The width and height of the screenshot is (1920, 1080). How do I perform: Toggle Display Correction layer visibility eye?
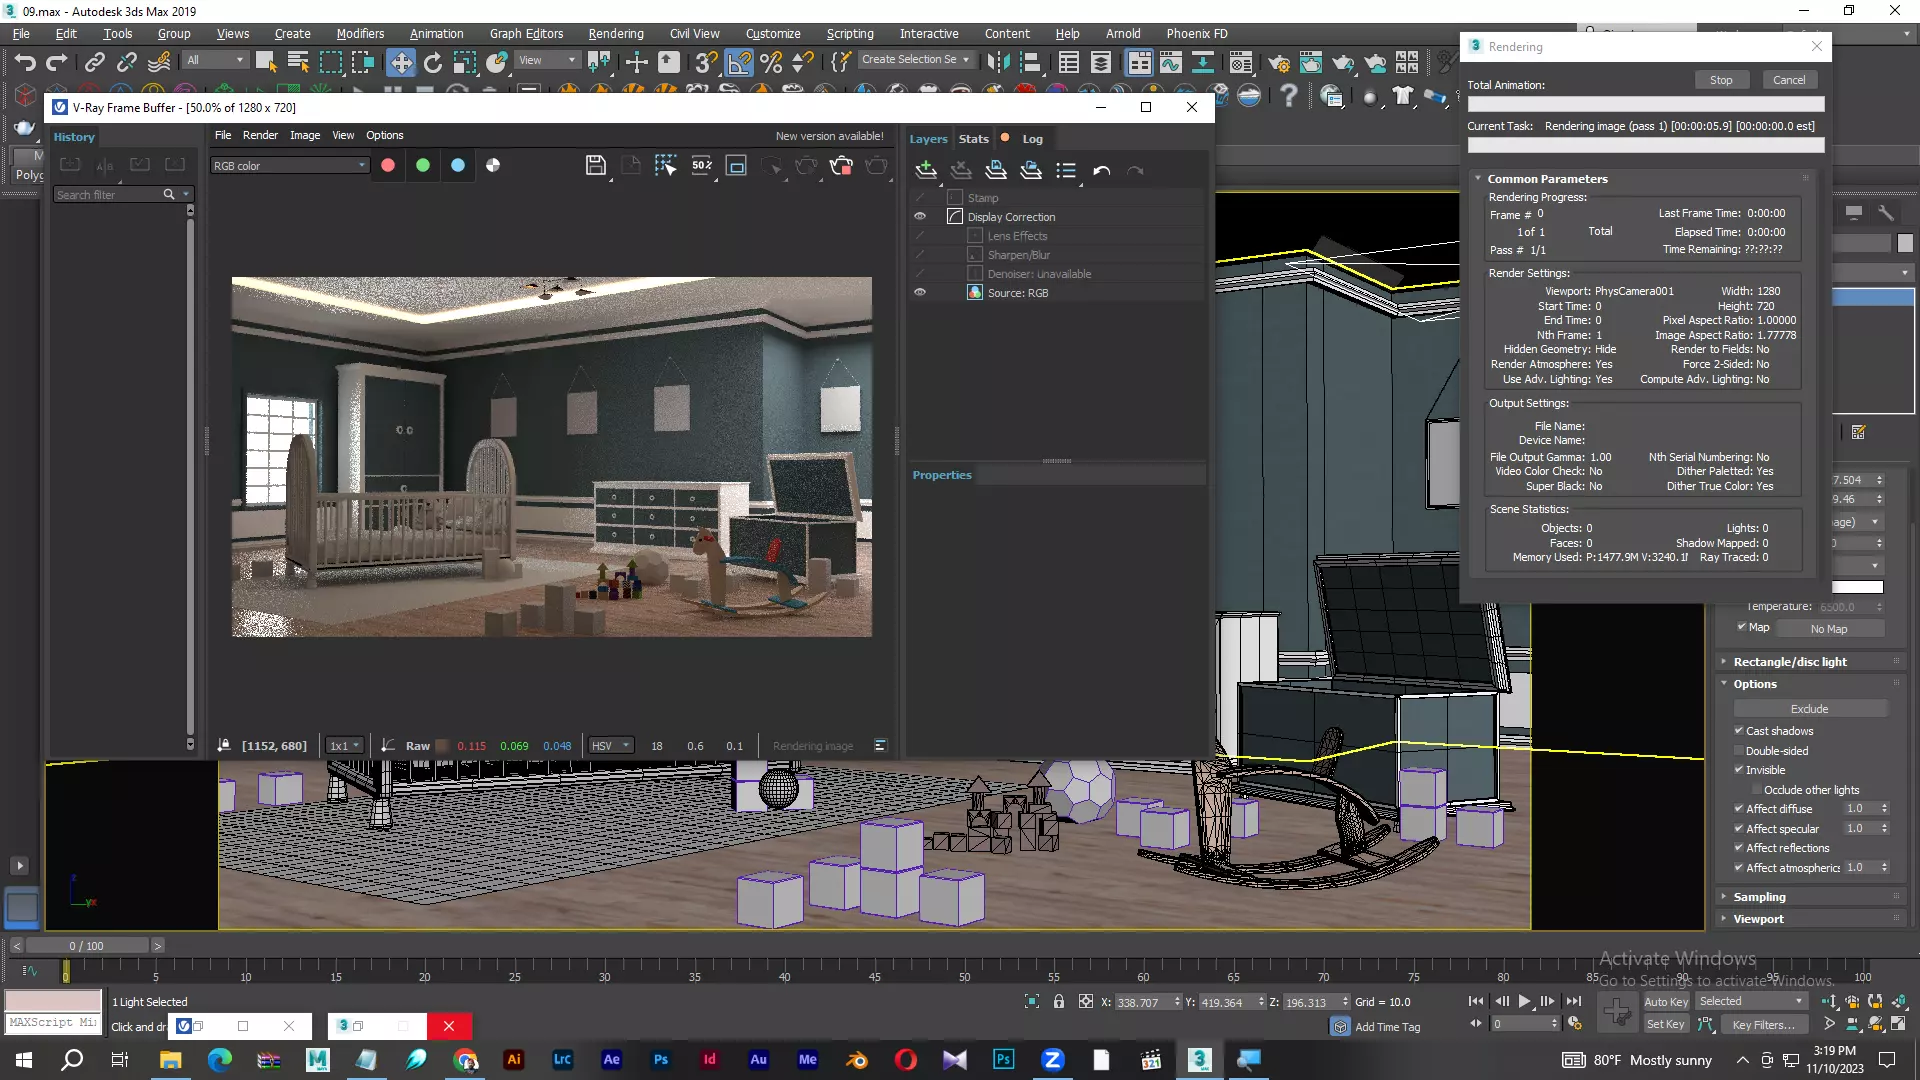pos(920,217)
